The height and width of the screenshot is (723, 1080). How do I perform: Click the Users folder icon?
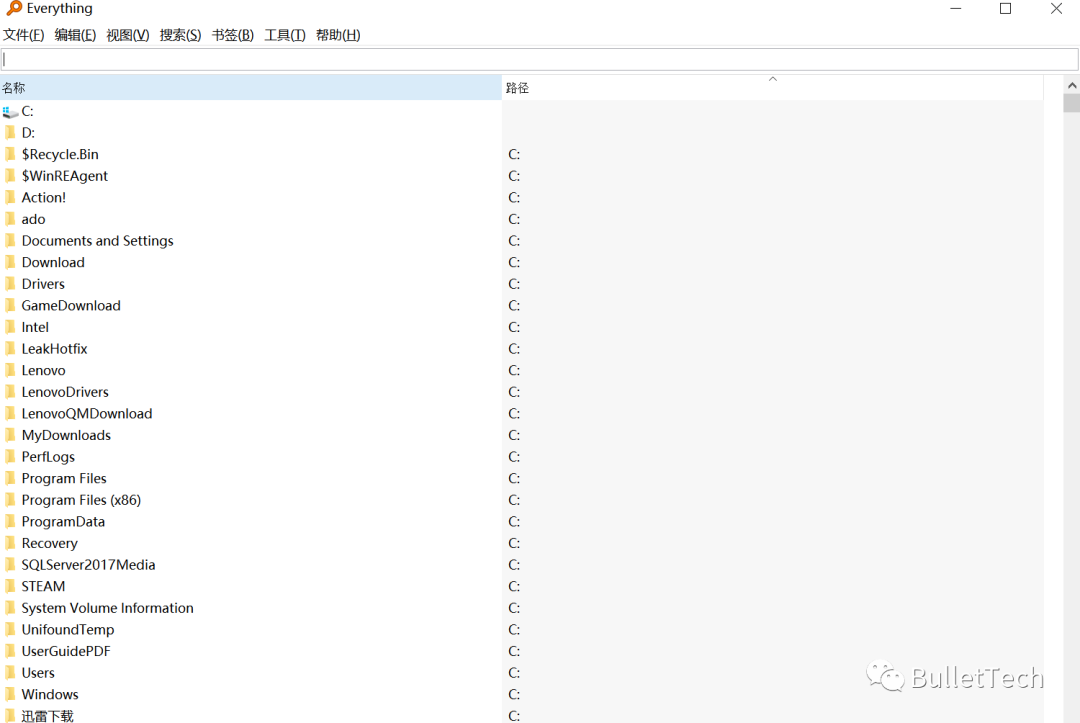[x=10, y=672]
